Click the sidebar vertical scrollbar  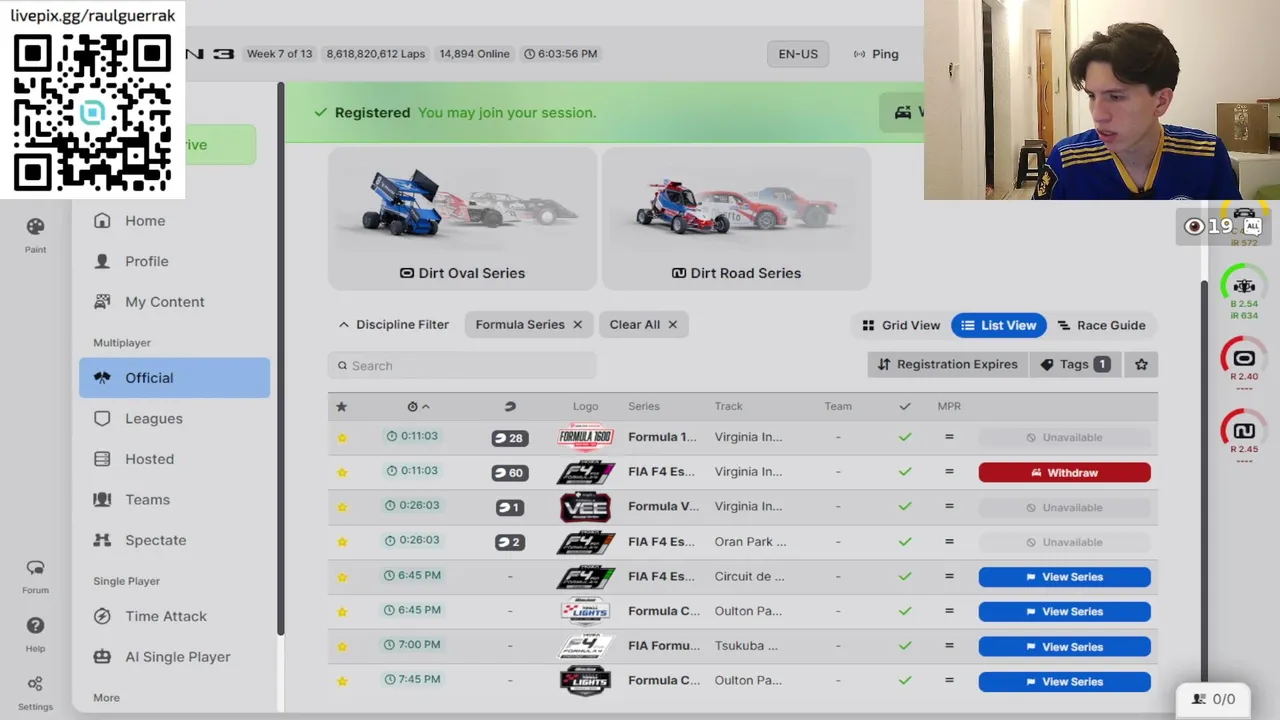click(x=281, y=360)
